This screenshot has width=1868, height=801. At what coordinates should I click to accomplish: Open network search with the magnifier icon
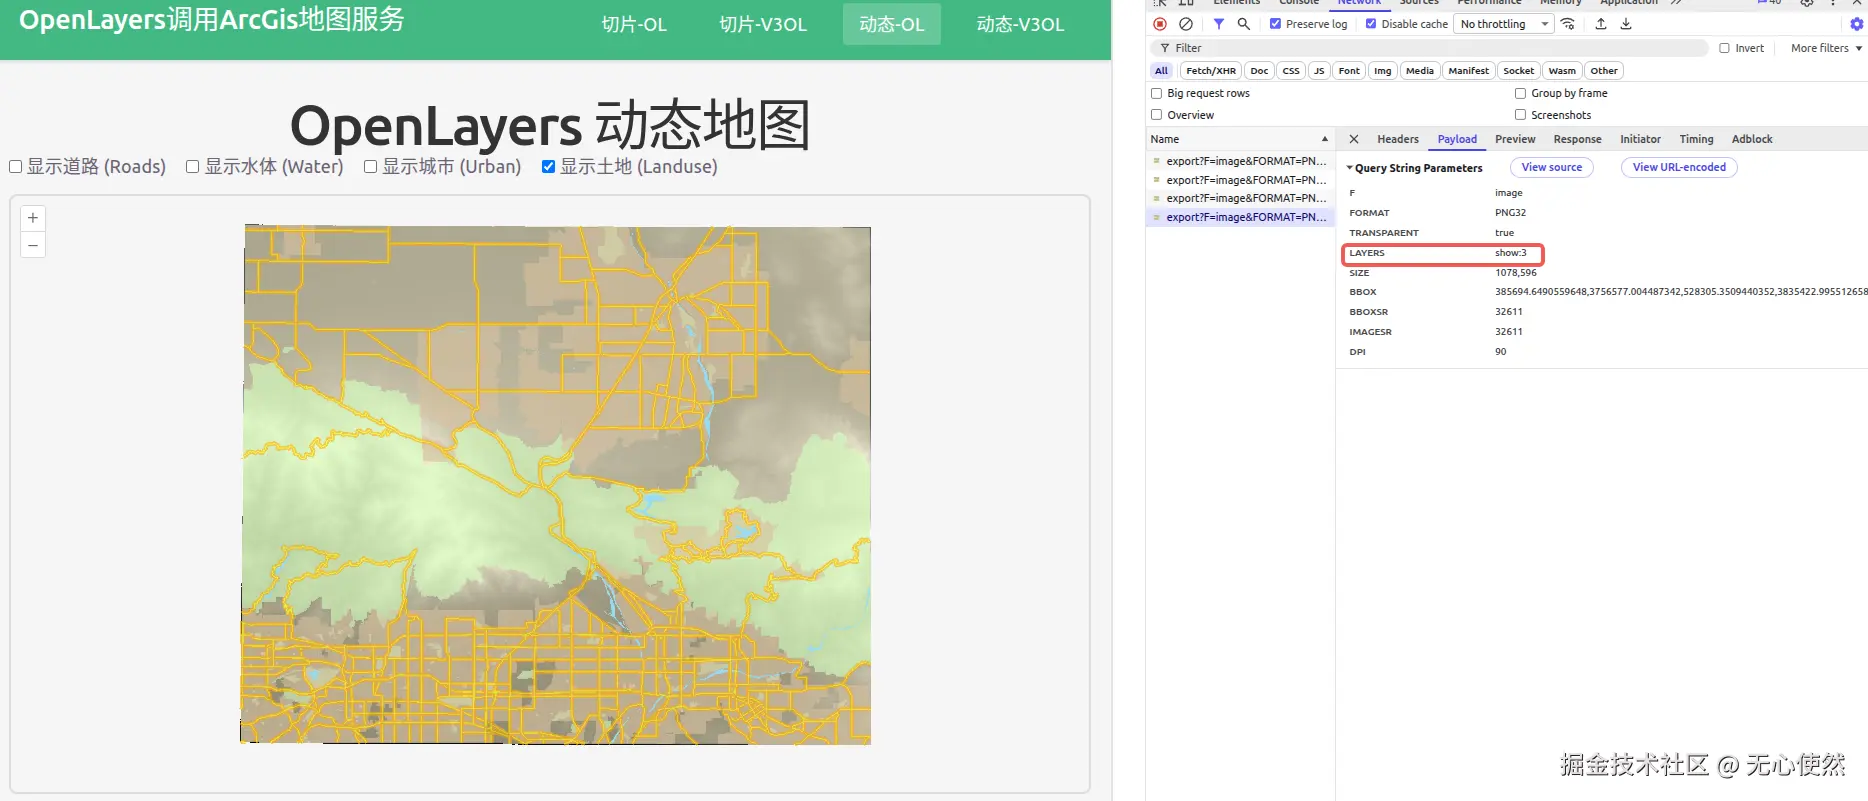pos(1244,24)
